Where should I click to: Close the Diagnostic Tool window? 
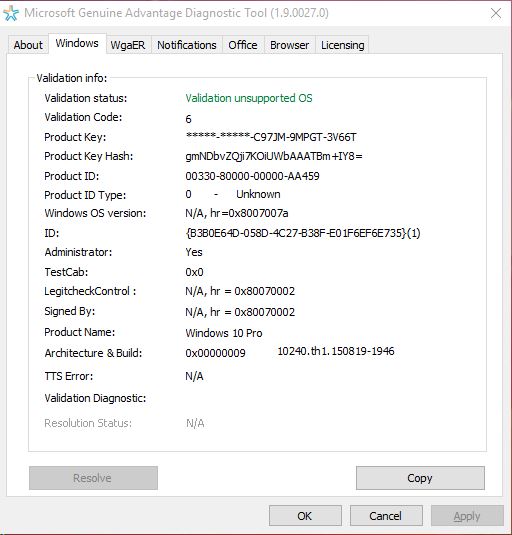tap(496, 13)
